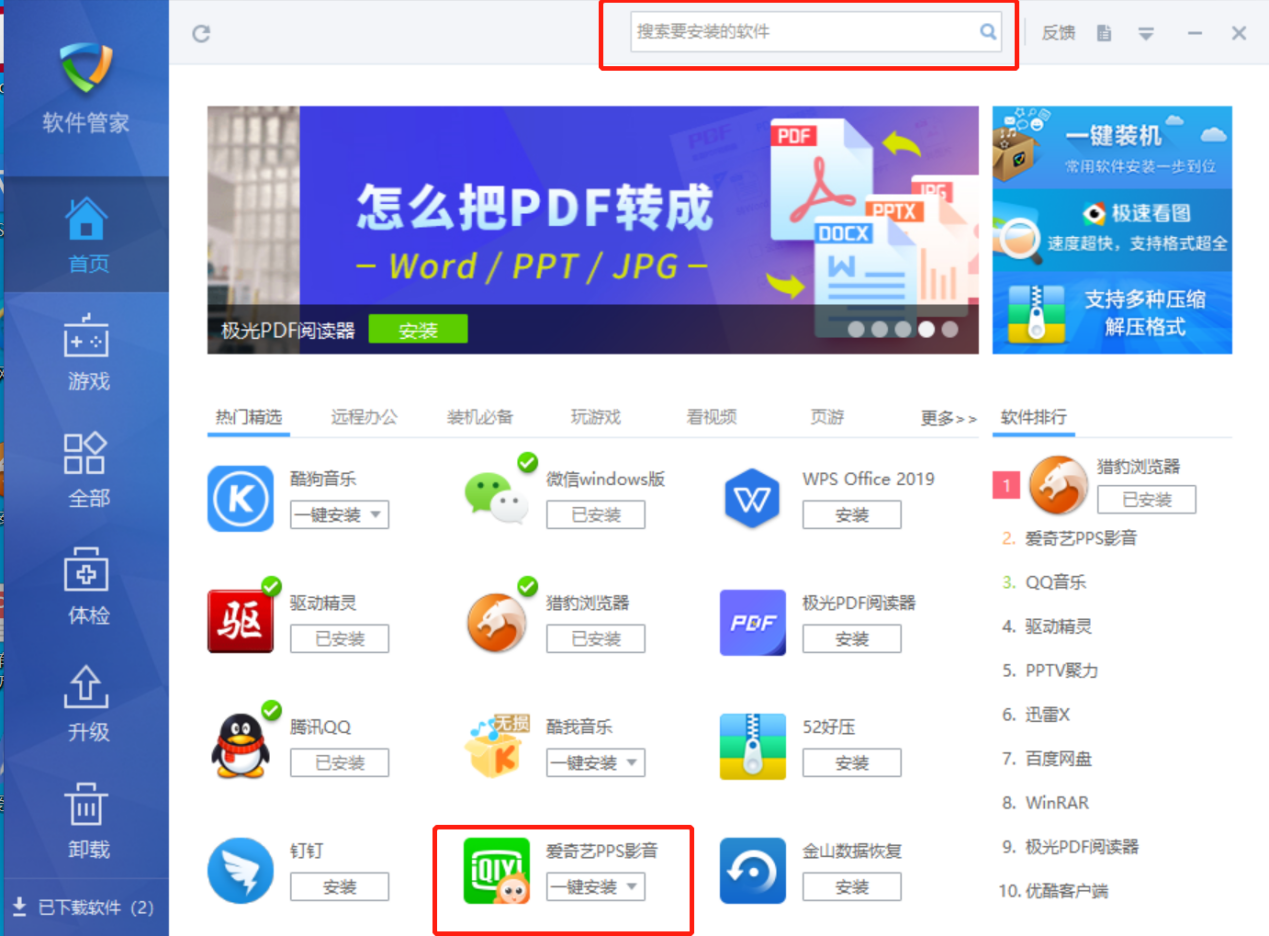Viewport: 1269px width, 936px height.
Task: Expand 酷狗音乐 一键安装 dropdown arrow
Action: pyautogui.click(x=376, y=515)
